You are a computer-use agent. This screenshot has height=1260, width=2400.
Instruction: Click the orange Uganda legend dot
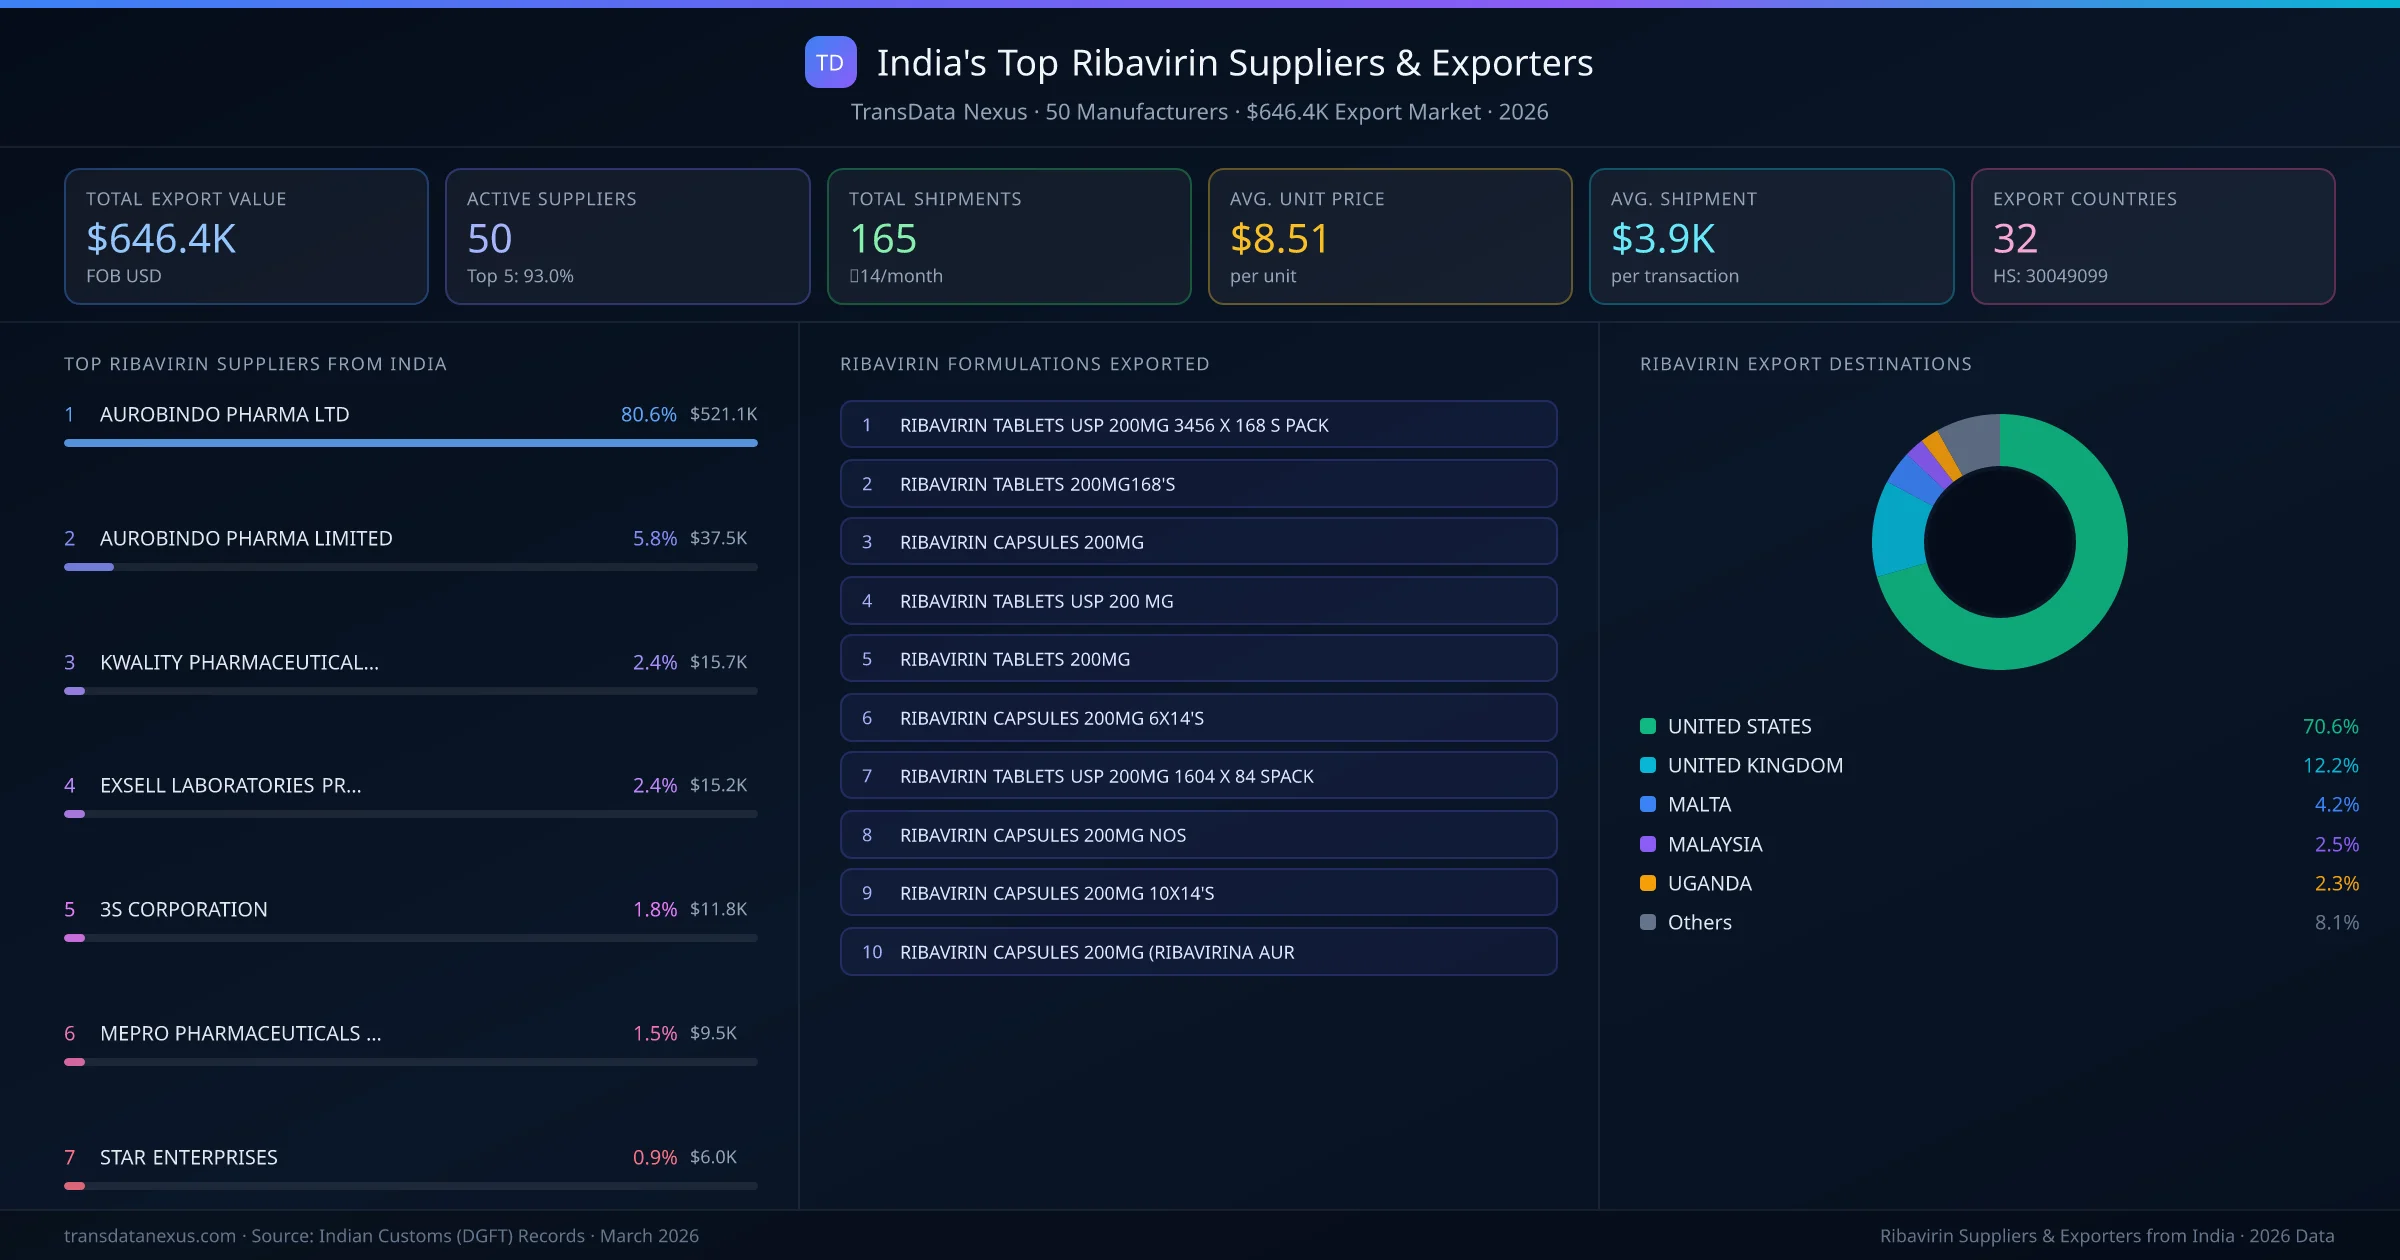(x=1646, y=883)
